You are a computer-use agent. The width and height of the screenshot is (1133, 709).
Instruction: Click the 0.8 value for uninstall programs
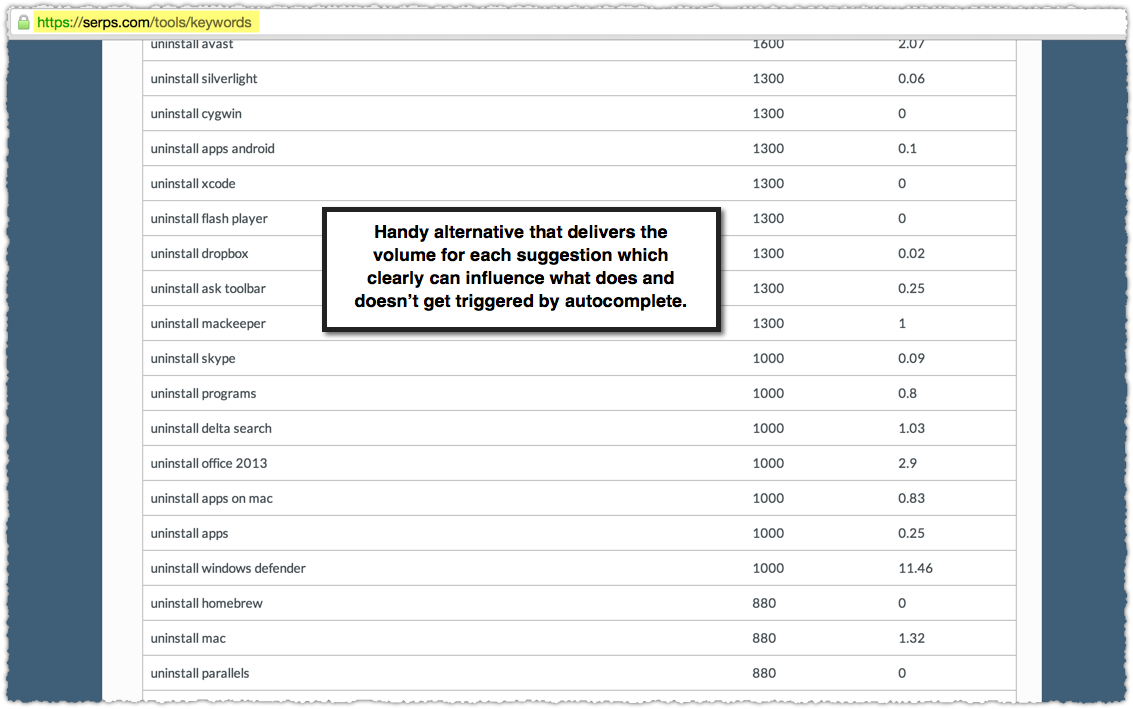click(908, 393)
